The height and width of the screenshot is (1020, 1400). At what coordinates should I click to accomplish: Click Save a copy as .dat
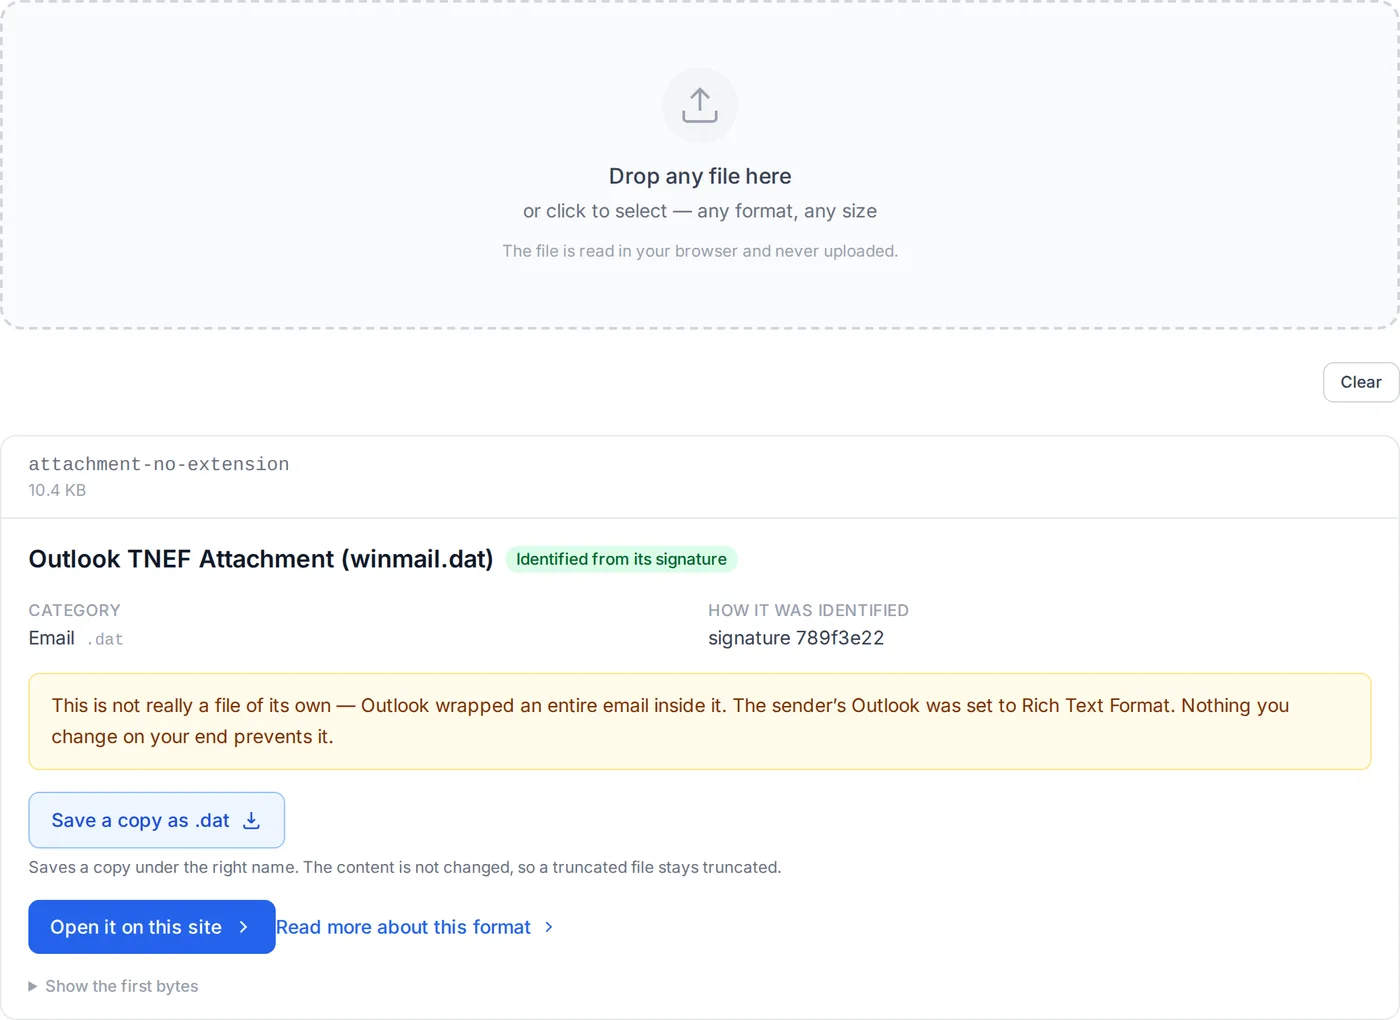(157, 820)
